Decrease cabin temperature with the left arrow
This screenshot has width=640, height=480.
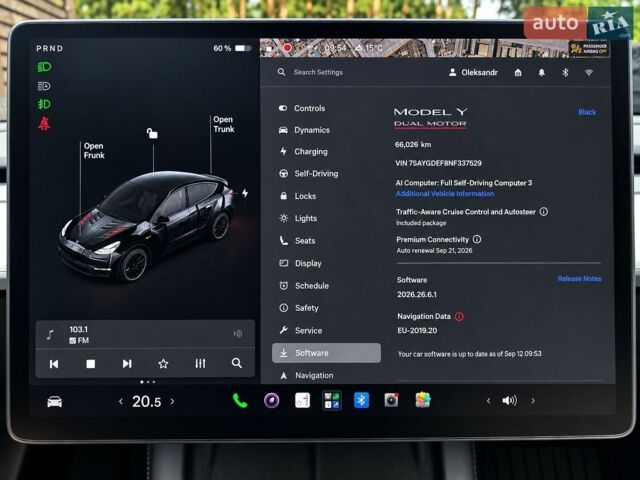121,402
